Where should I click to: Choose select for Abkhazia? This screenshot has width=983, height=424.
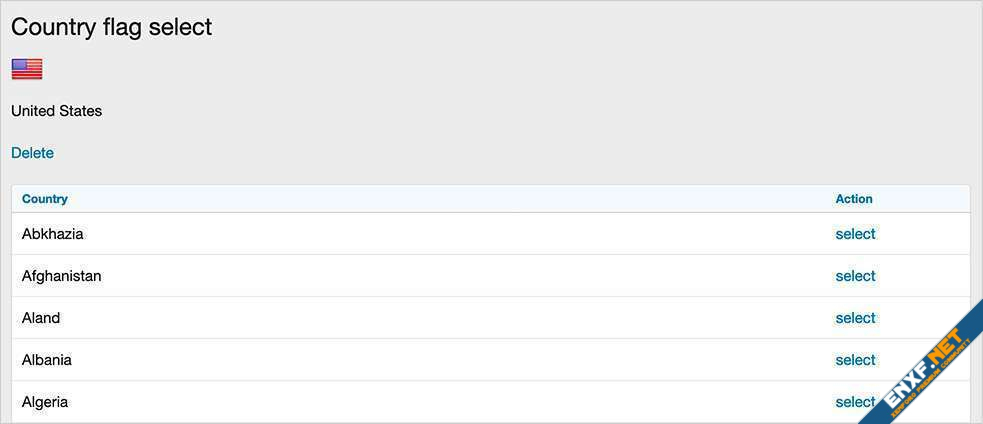855,234
